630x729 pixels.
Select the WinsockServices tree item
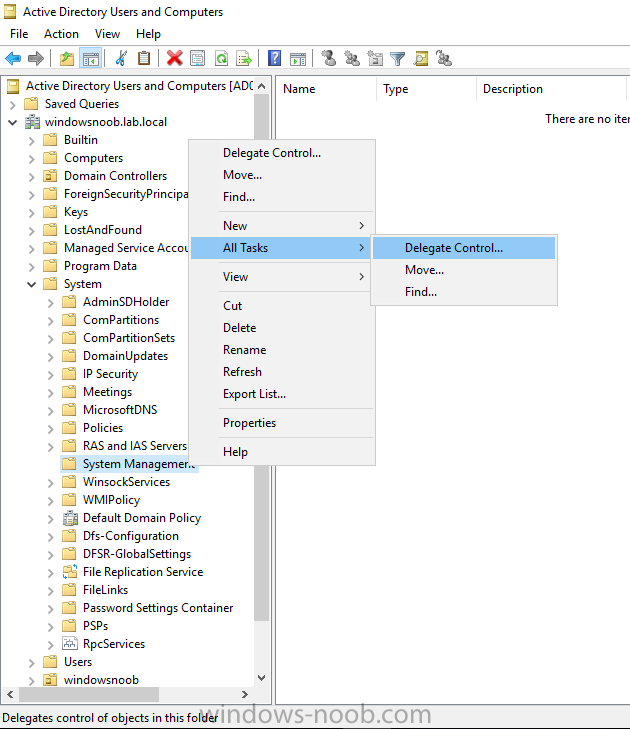126,482
